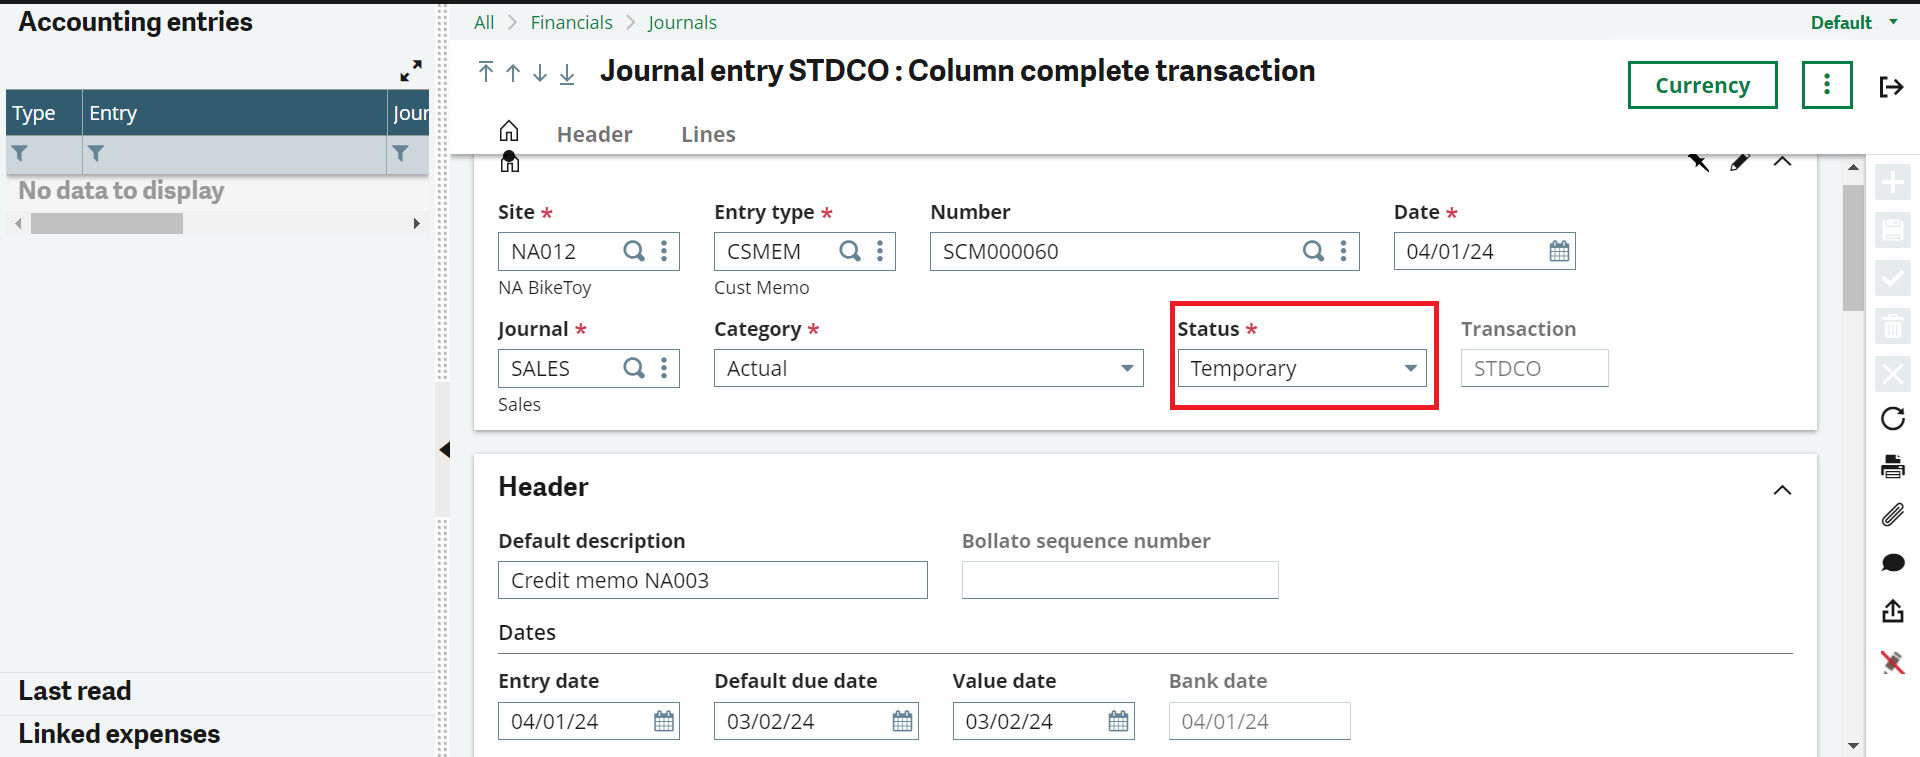Viewport: 1920px width, 757px height.
Task: Refresh the journal entry record
Action: pos(1893,419)
